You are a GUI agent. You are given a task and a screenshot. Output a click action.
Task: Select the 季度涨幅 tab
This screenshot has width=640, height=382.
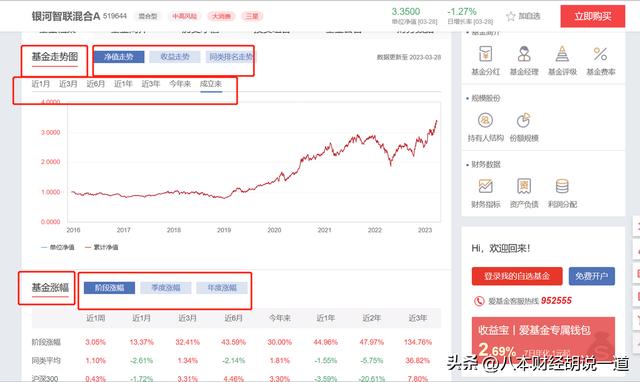tap(166, 288)
